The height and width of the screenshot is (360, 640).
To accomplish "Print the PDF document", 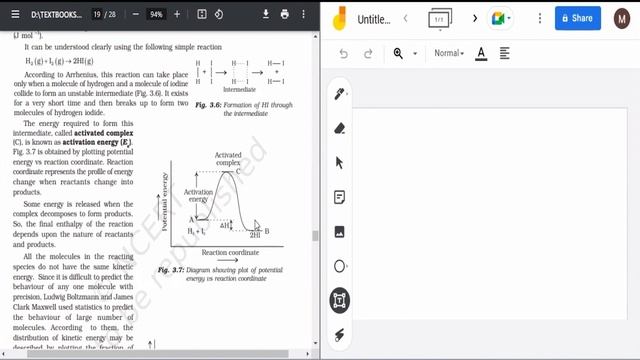I will click(284, 14).
